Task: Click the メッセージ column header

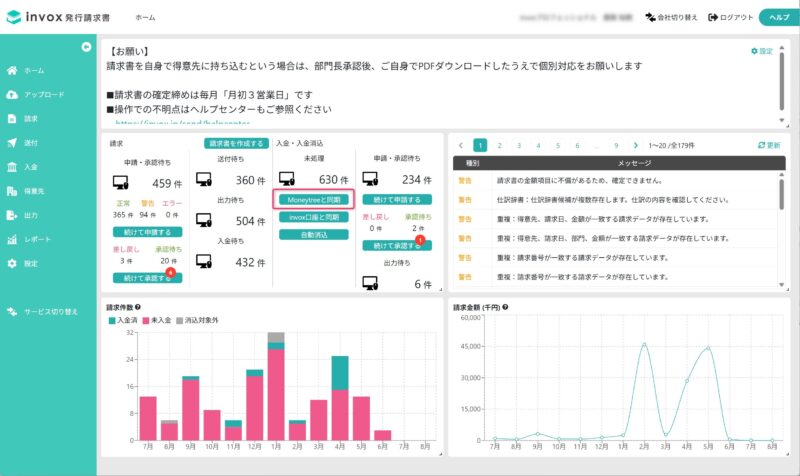Action: (634, 163)
